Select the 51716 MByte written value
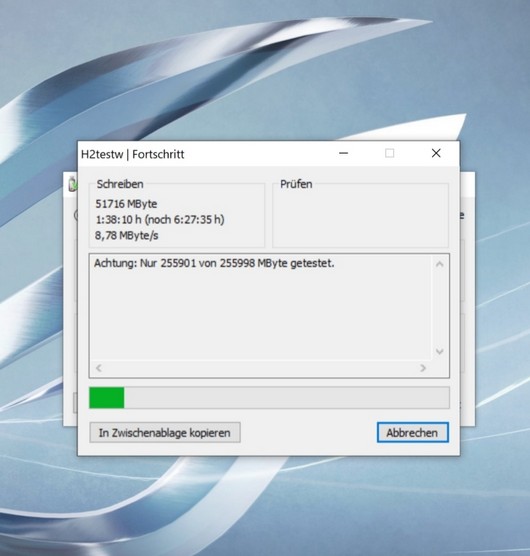The width and height of the screenshot is (530, 556). (x=126, y=204)
